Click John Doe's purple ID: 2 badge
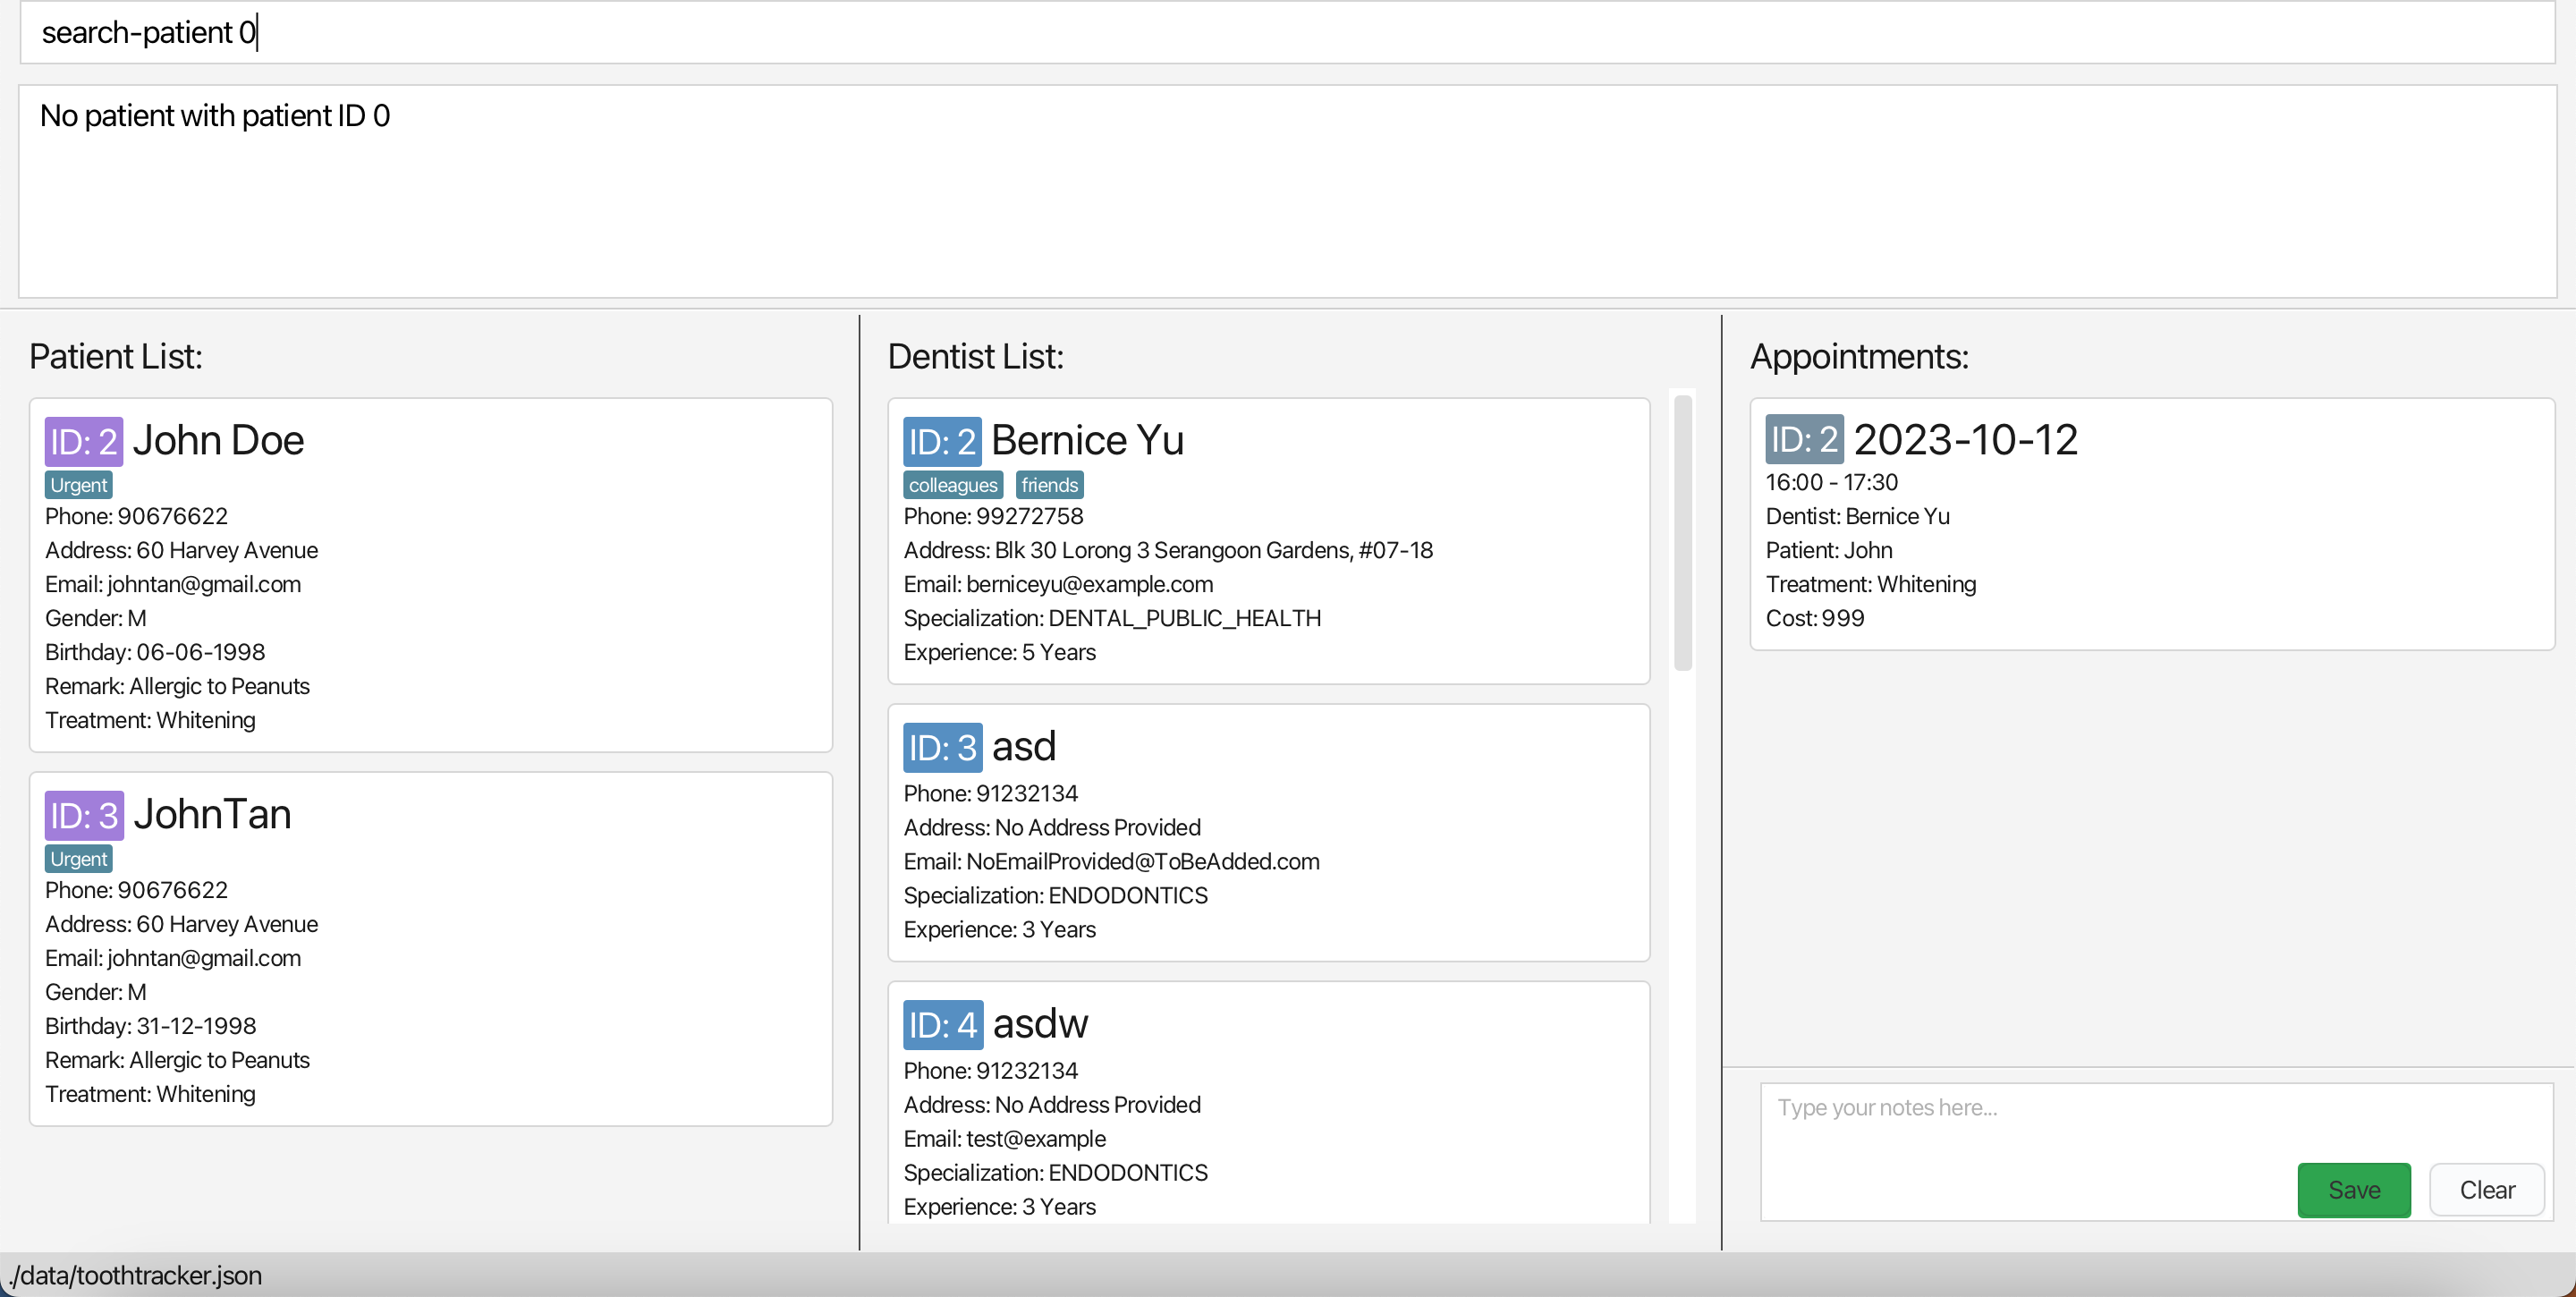 [84, 441]
